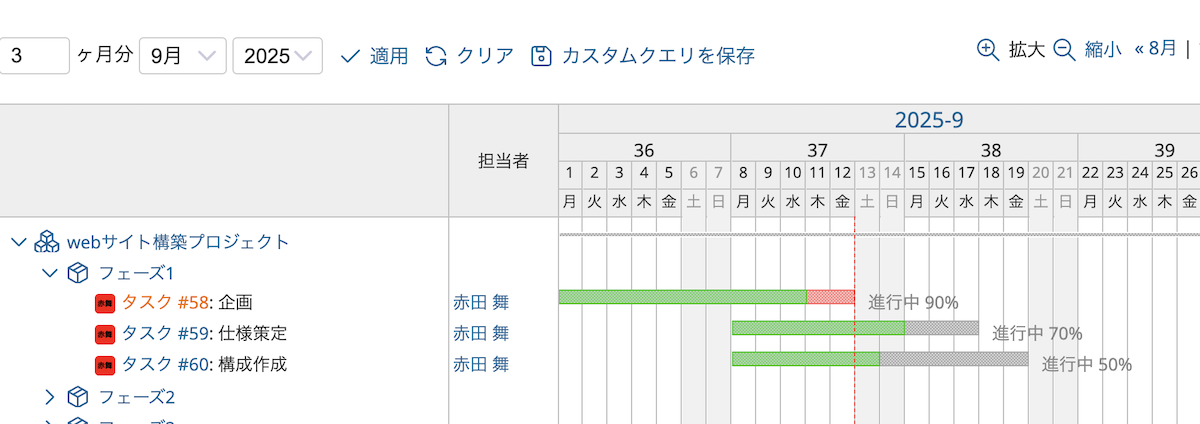Click the save custom query disk icon
The image size is (1200, 424).
[x=541, y=56]
